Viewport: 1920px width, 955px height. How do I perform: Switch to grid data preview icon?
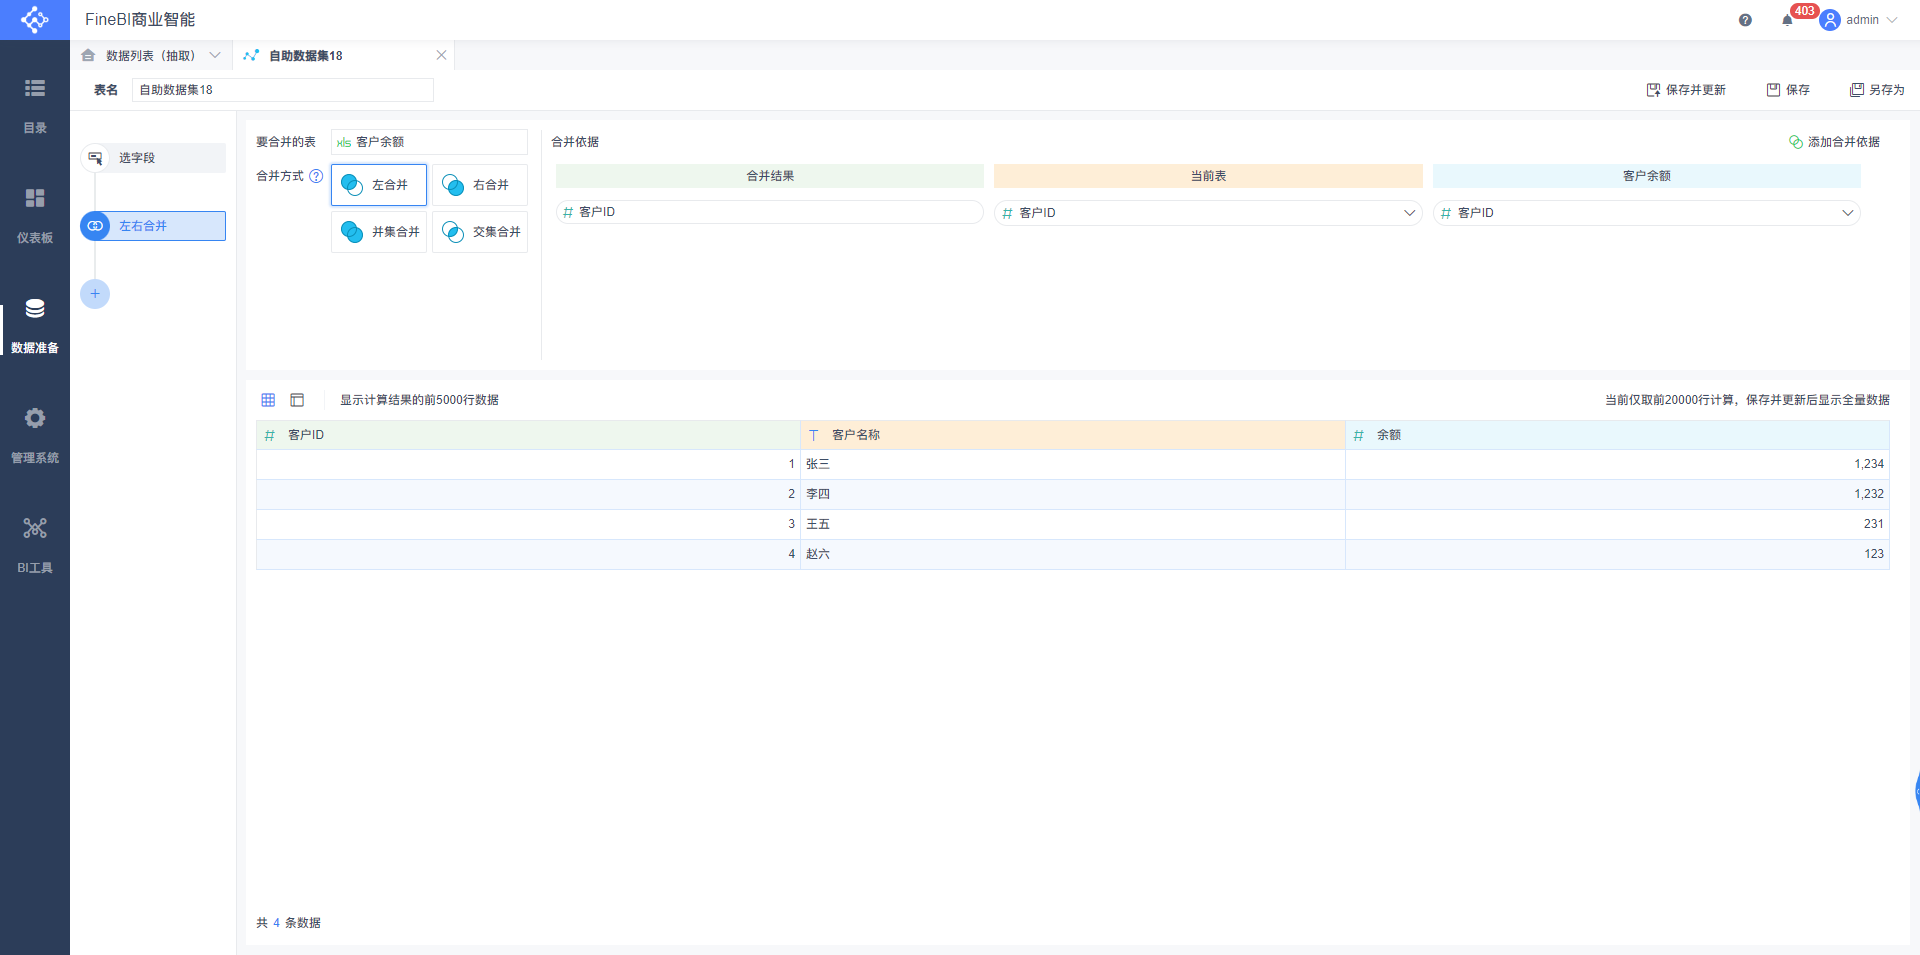[x=268, y=400]
